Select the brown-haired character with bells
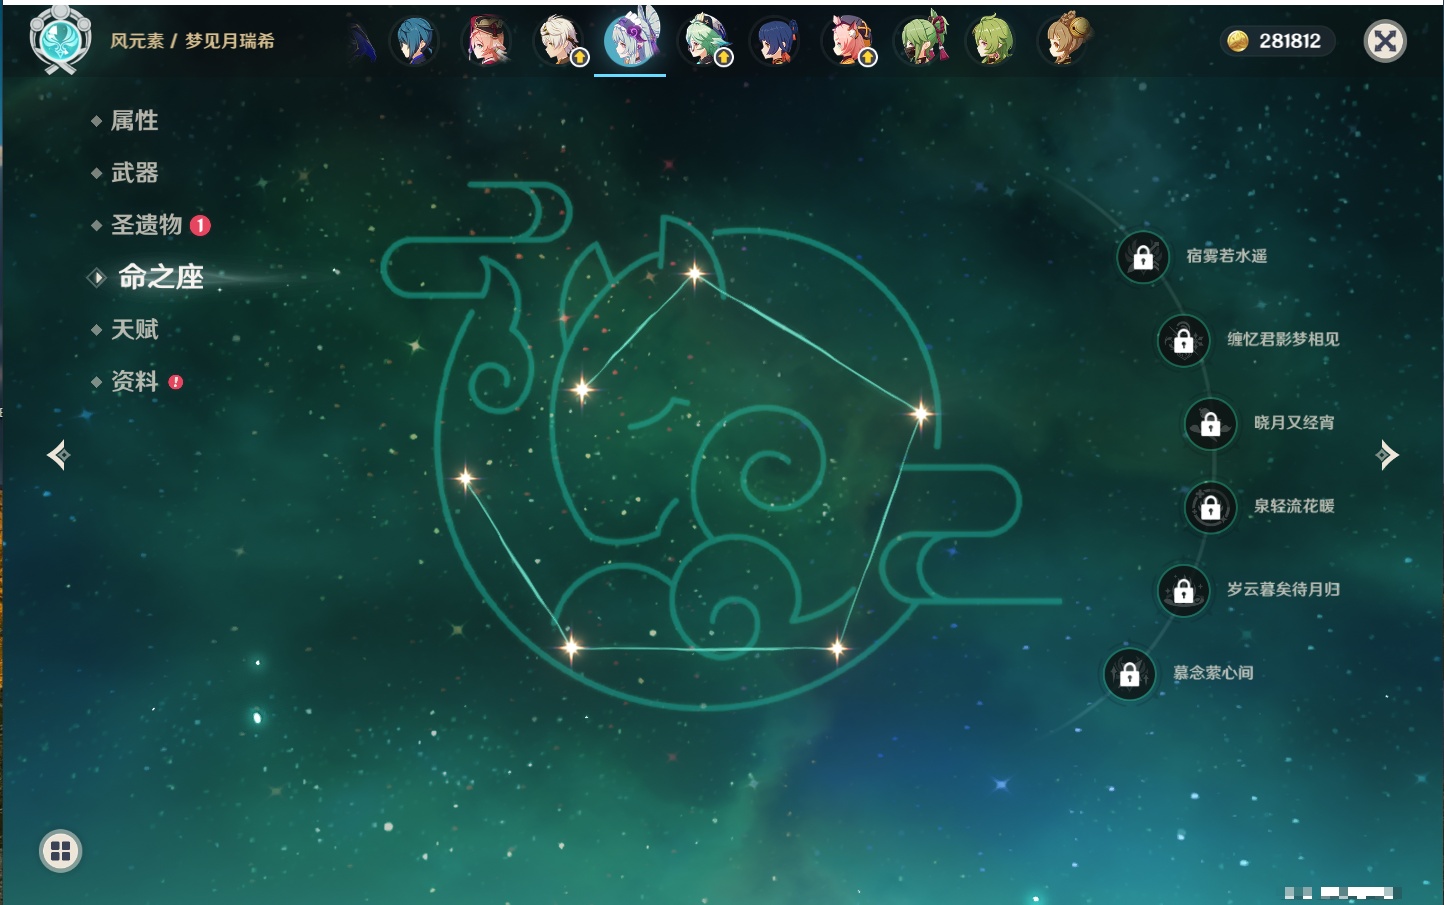The image size is (1444, 905). coord(1065,41)
